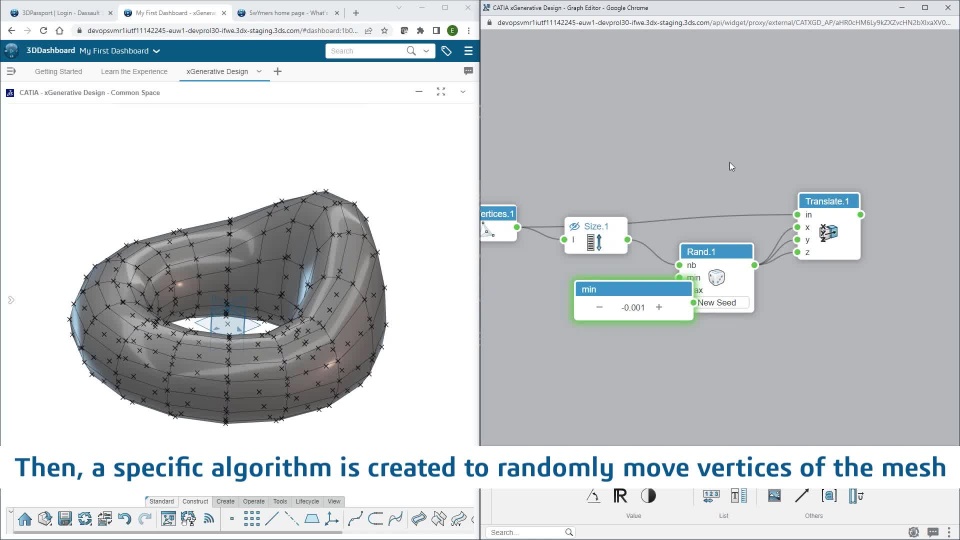Click the nb input port of Rand.1
This screenshot has width=960, height=540.
[x=679, y=265]
